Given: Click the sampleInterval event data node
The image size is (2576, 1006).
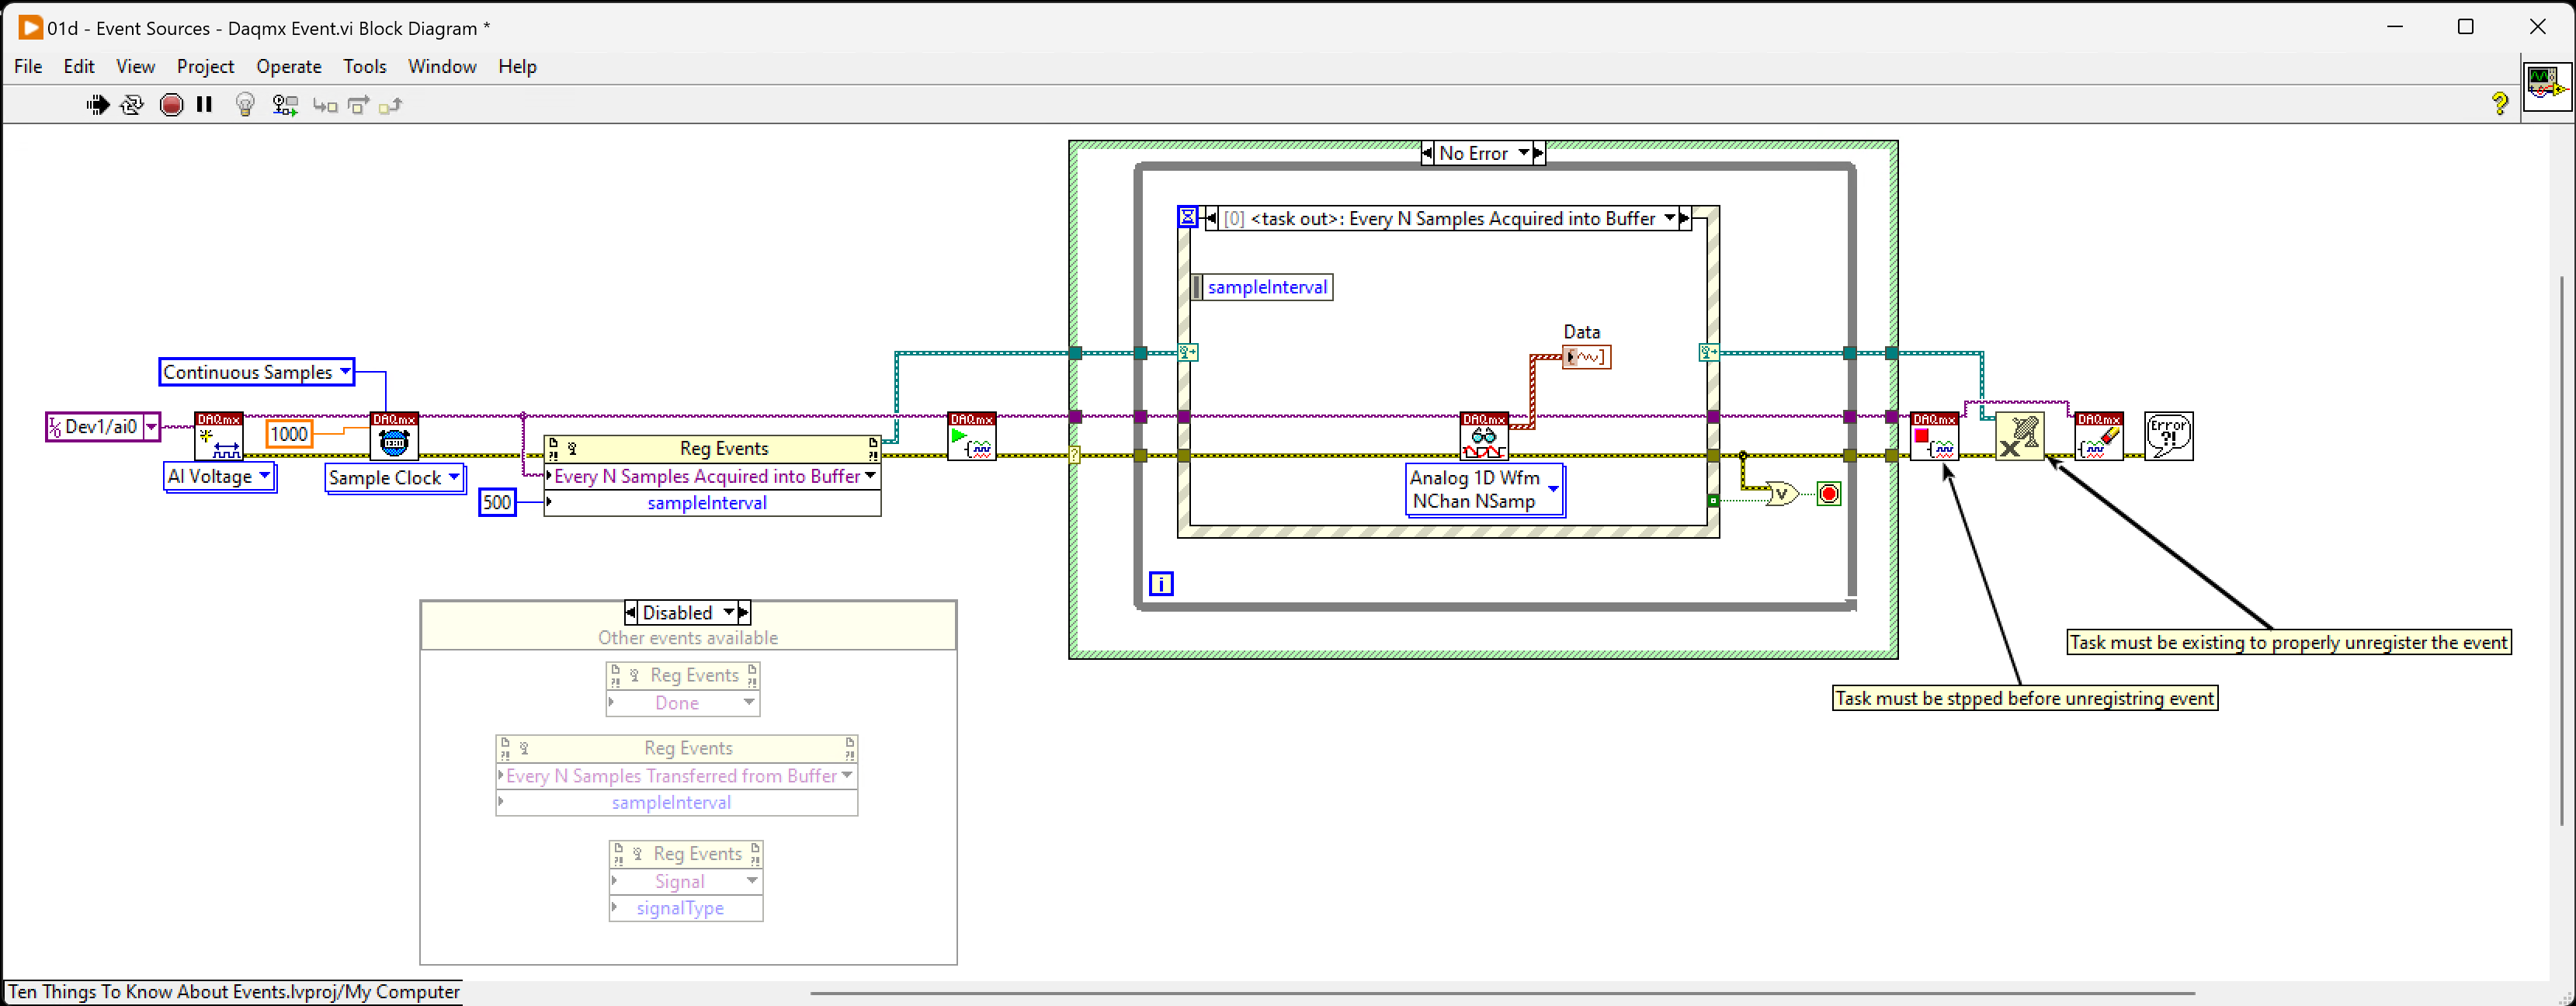Looking at the screenshot, I should point(1262,287).
